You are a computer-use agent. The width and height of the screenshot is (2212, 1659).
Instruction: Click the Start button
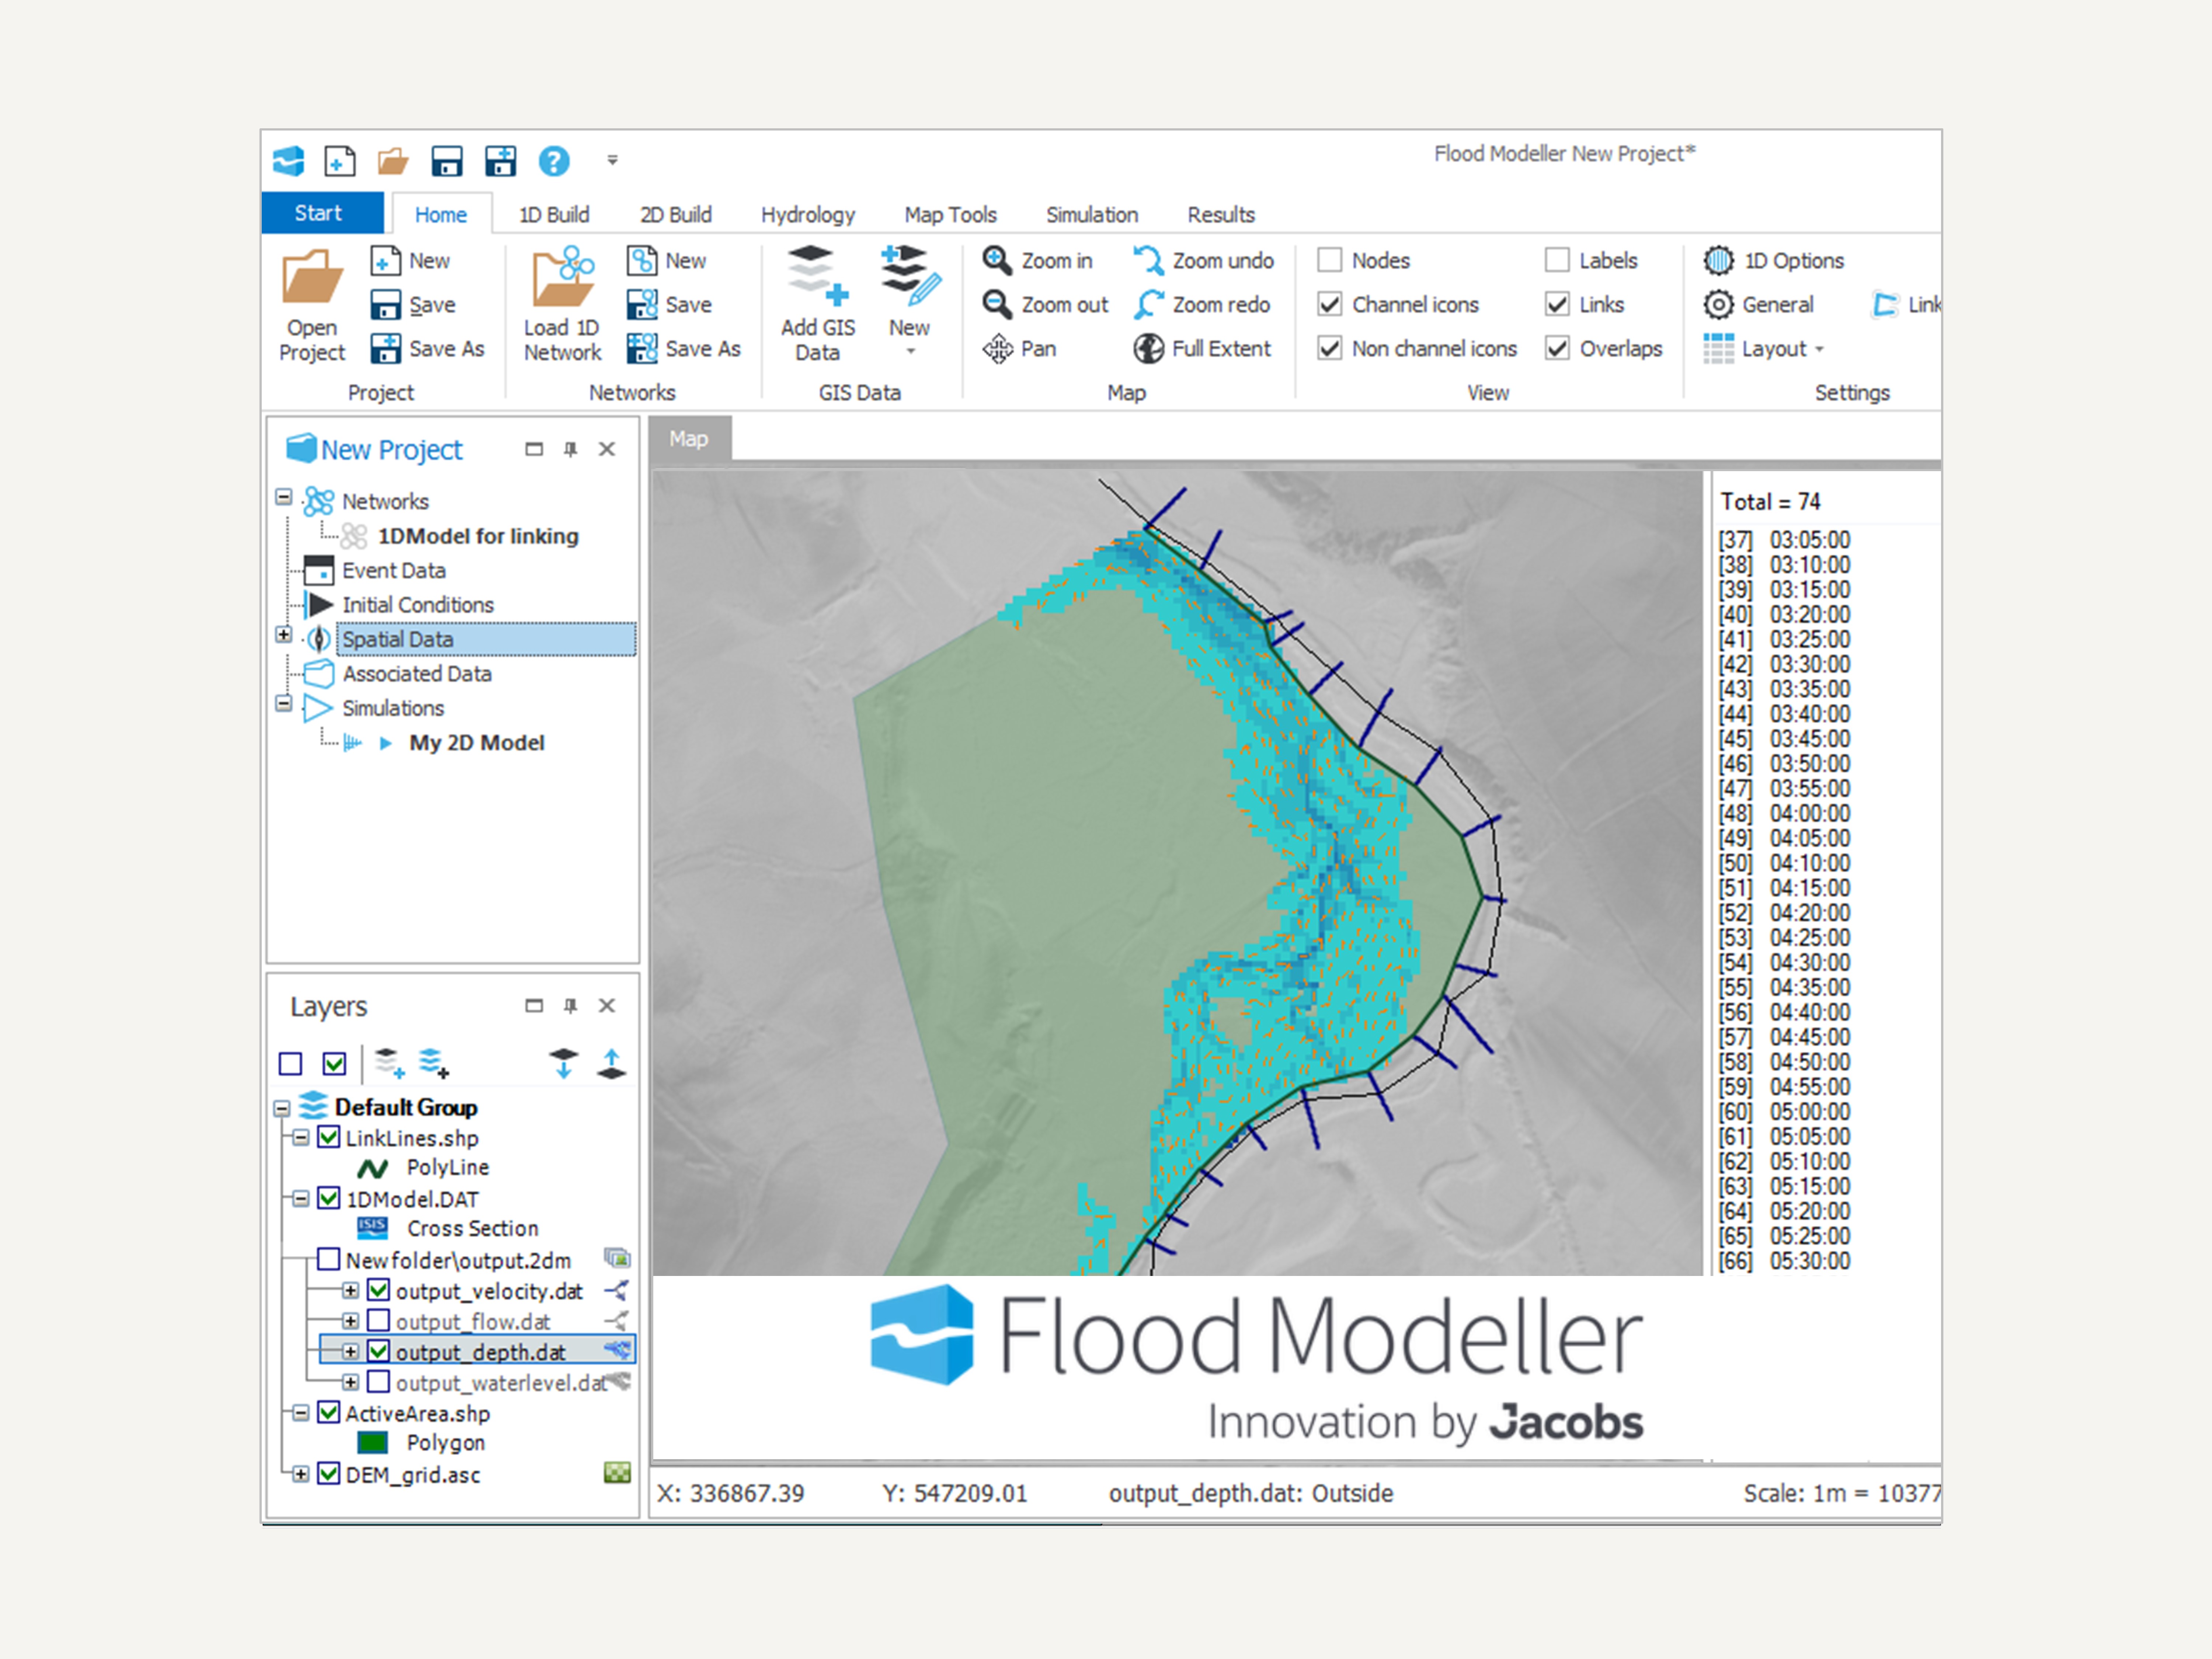(318, 213)
